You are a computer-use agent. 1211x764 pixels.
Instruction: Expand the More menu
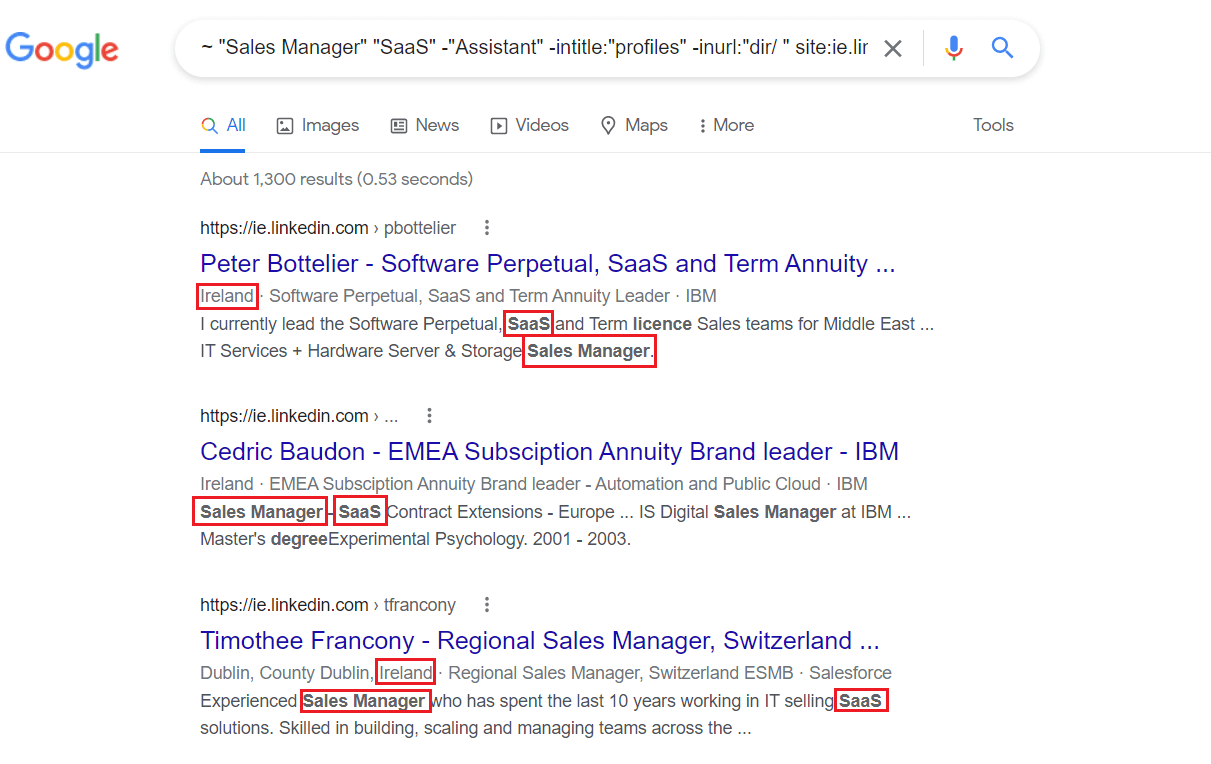[x=726, y=125]
